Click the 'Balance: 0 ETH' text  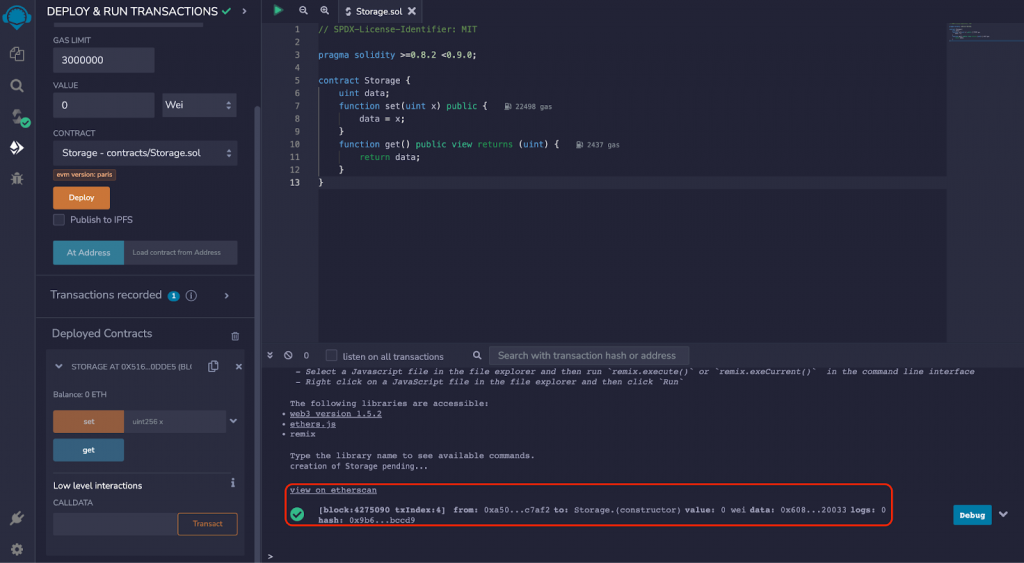(80, 394)
